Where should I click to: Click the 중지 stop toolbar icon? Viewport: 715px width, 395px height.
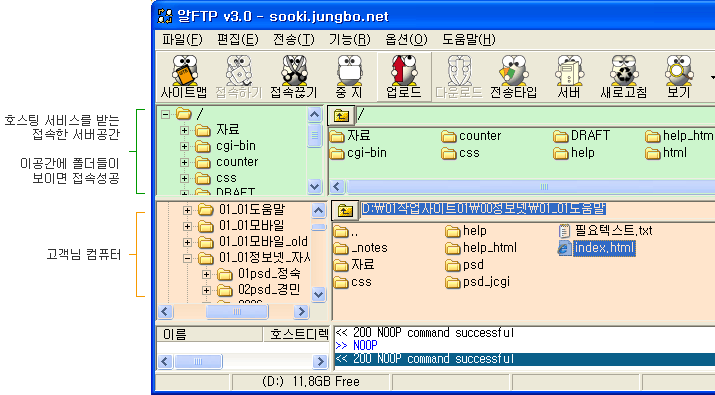349,77
